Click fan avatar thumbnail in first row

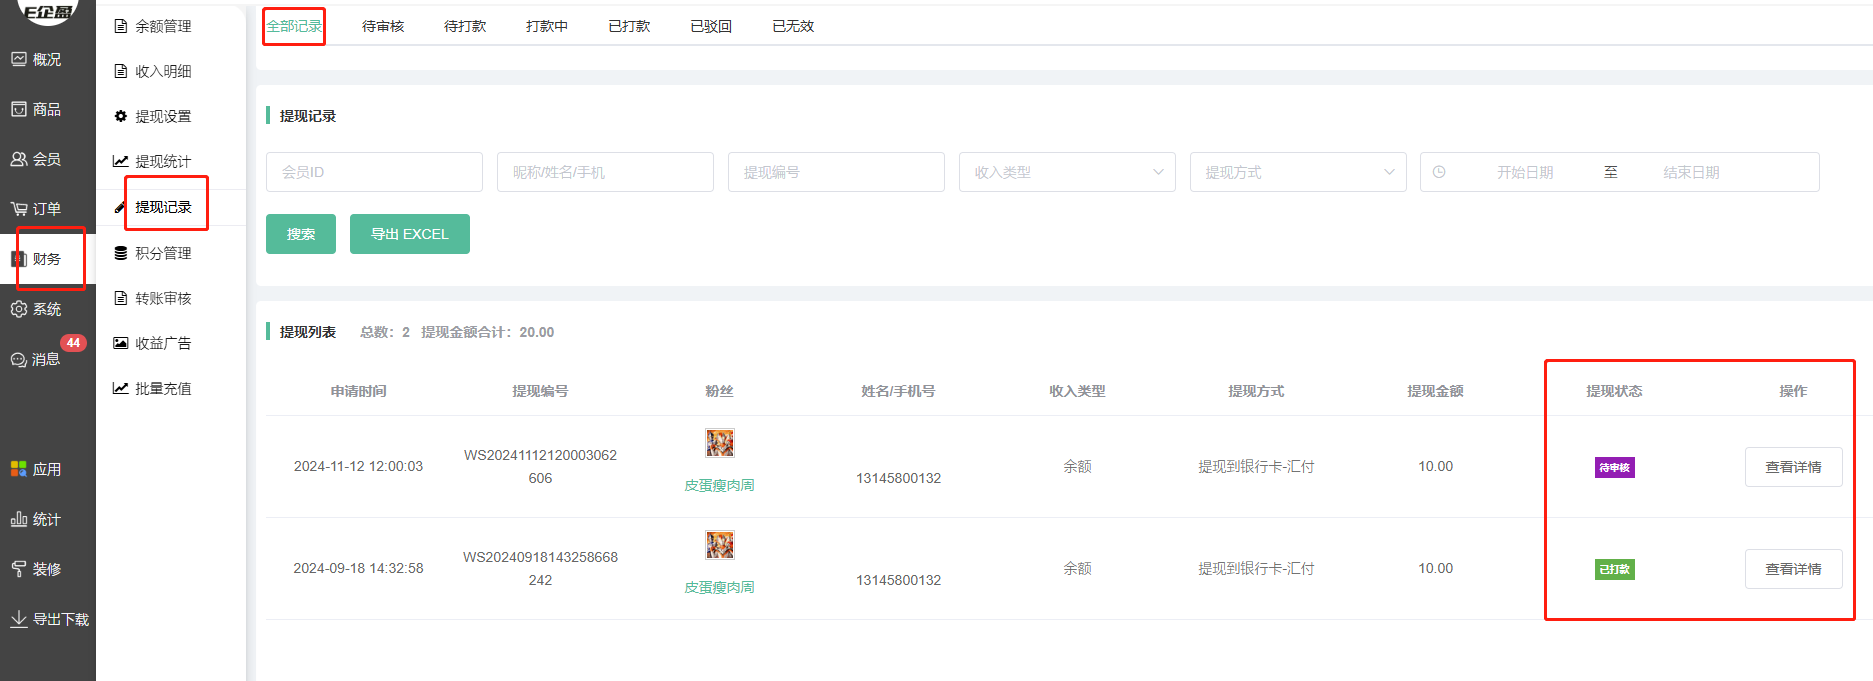pos(719,443)
